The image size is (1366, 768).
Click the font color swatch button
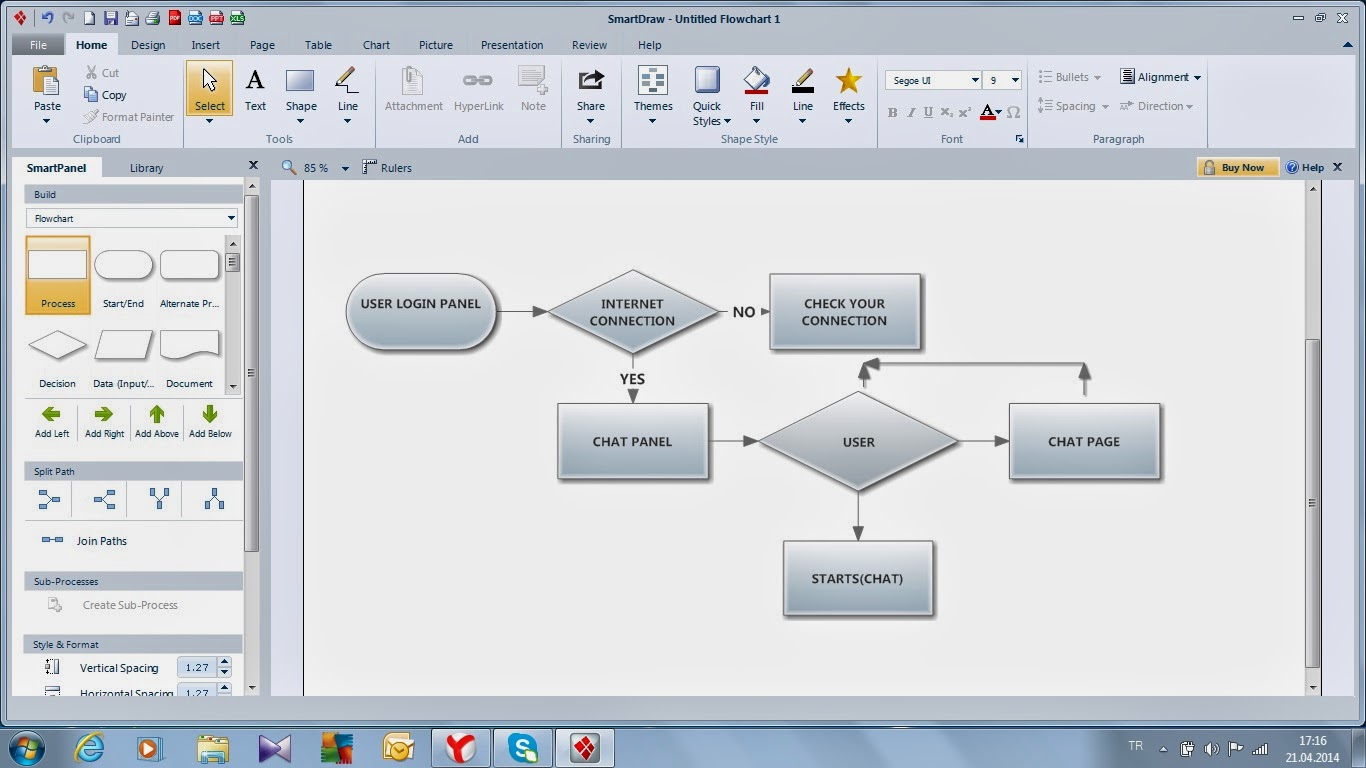click(x=987, y=113)
